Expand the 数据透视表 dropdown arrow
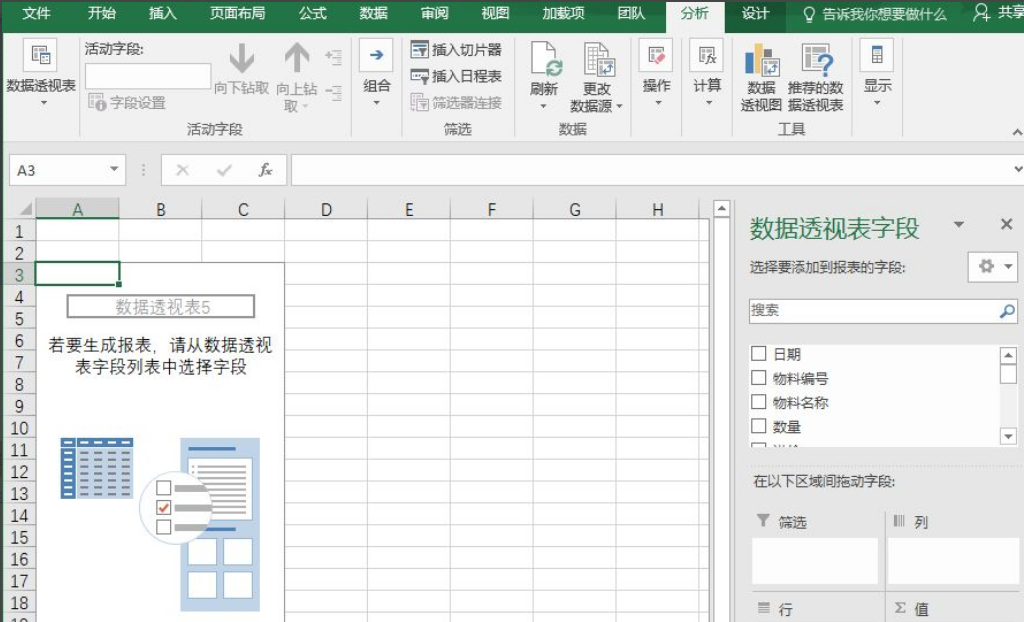Screen dimensions: 1024x622 44,103
